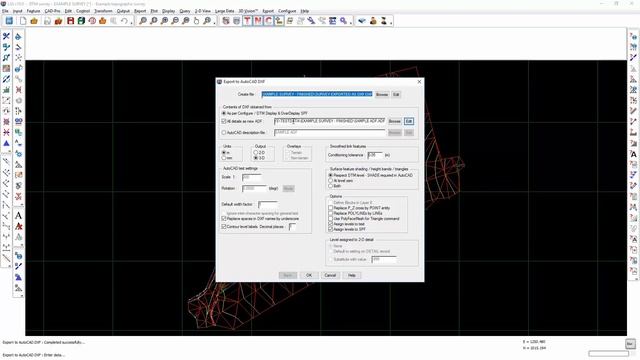
Task: Click the red T toolbar icon
Action: 247,21
